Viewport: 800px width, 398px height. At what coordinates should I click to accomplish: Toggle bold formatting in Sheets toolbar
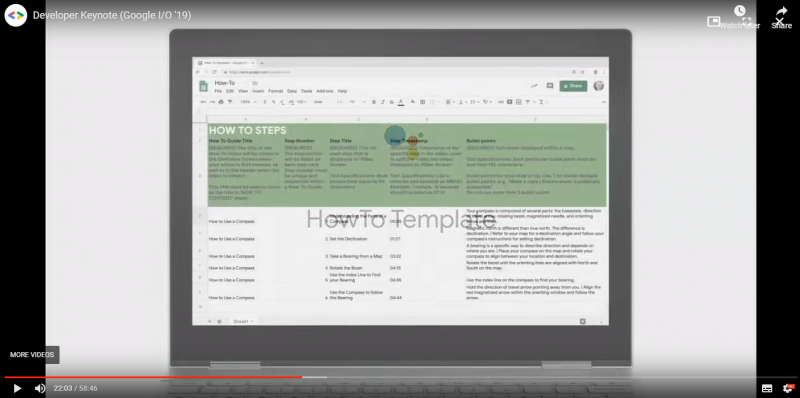tap(373, 102)
